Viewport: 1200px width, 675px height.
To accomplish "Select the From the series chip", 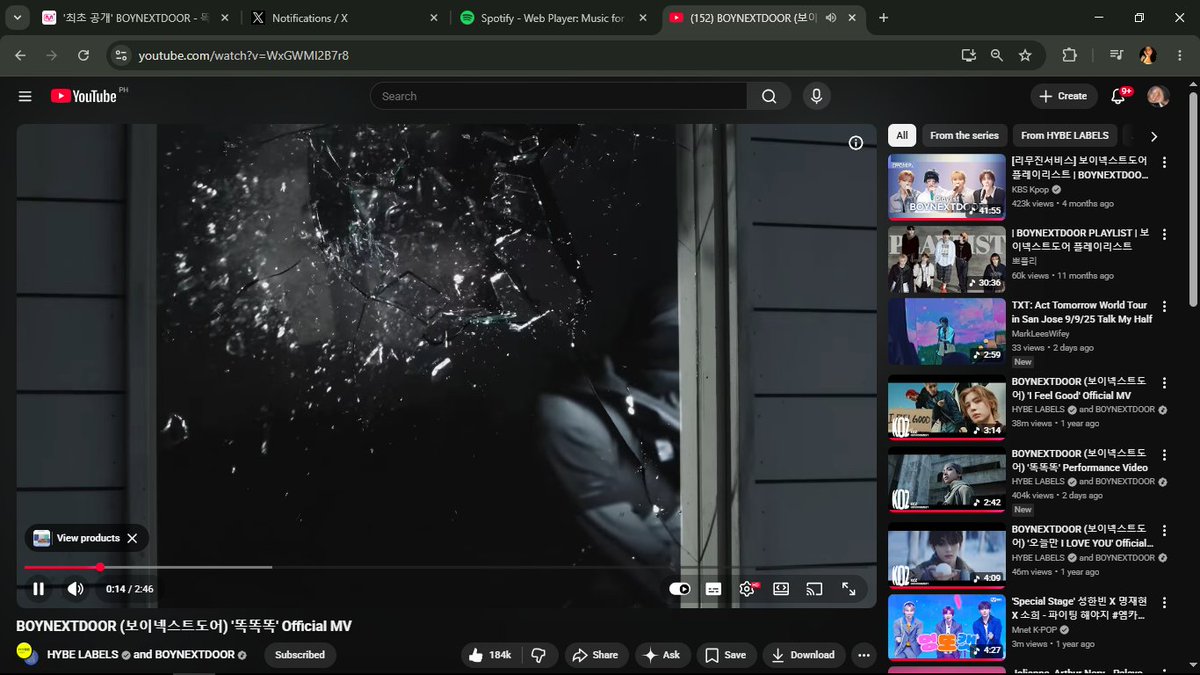I will [964, 136].
